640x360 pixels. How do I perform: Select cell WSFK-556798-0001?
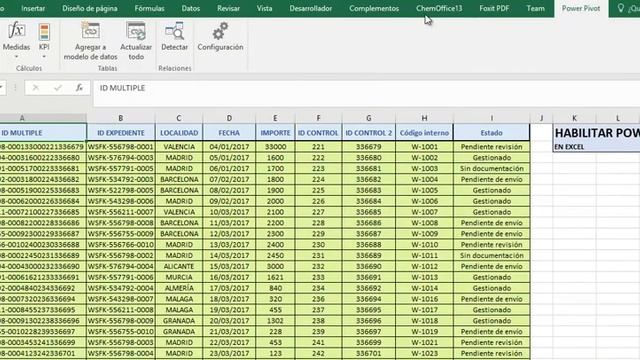point(121,147)
